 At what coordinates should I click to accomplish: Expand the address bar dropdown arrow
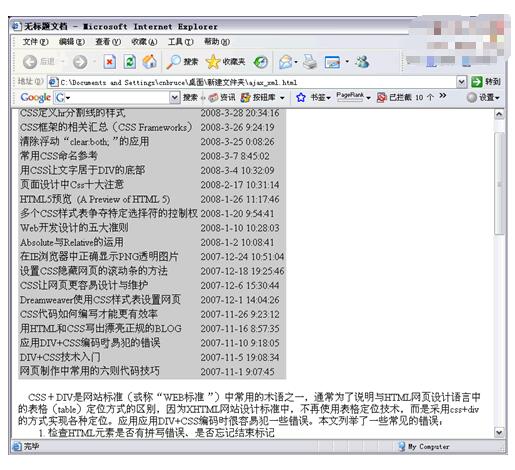pos(461,82)
